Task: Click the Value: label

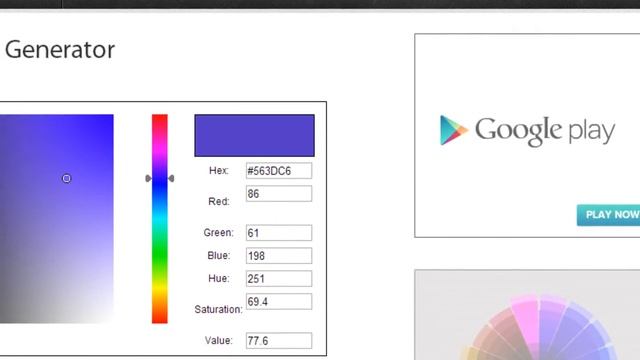Action: 219,340
